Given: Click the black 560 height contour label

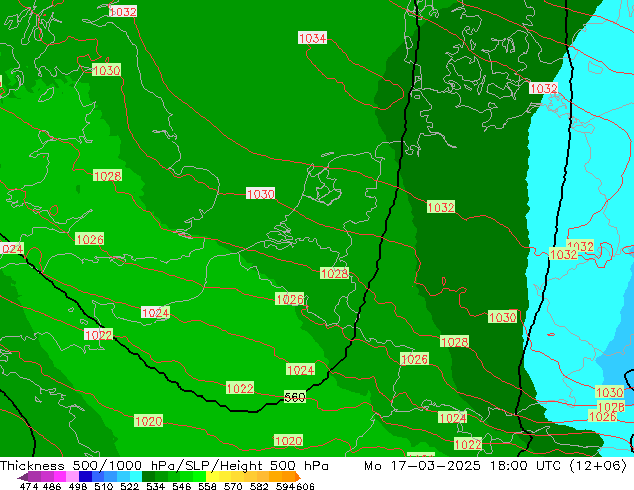Looking at the screenshot, I should pos(295,397).
